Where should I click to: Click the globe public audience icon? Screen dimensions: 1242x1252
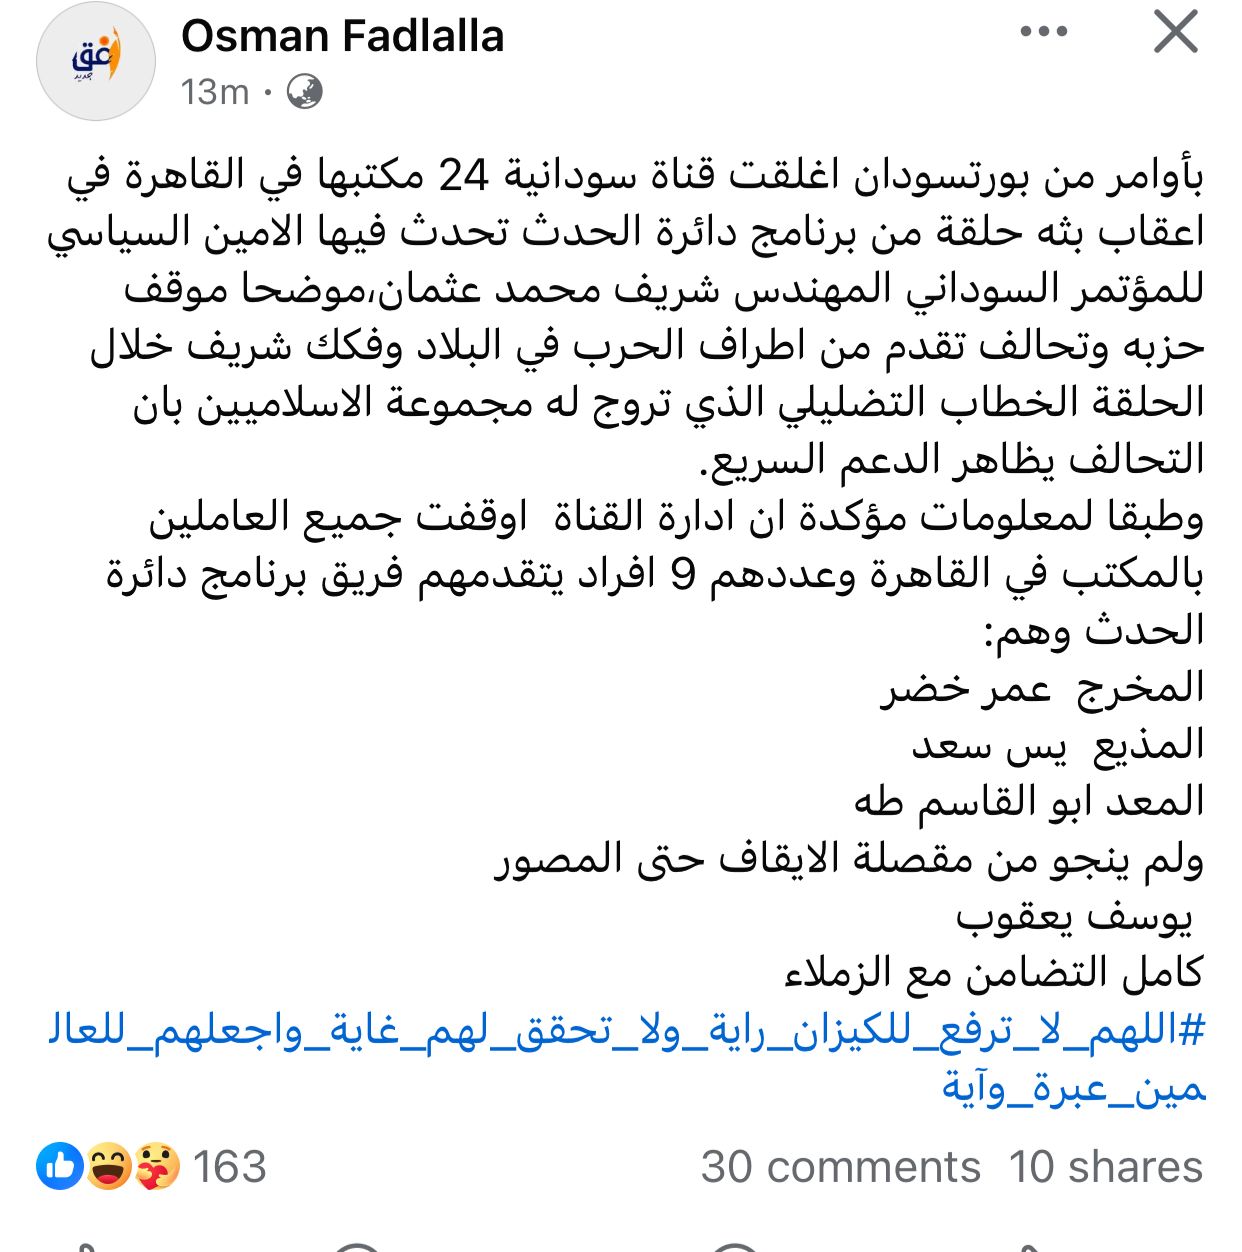click(x=304, y=92)
